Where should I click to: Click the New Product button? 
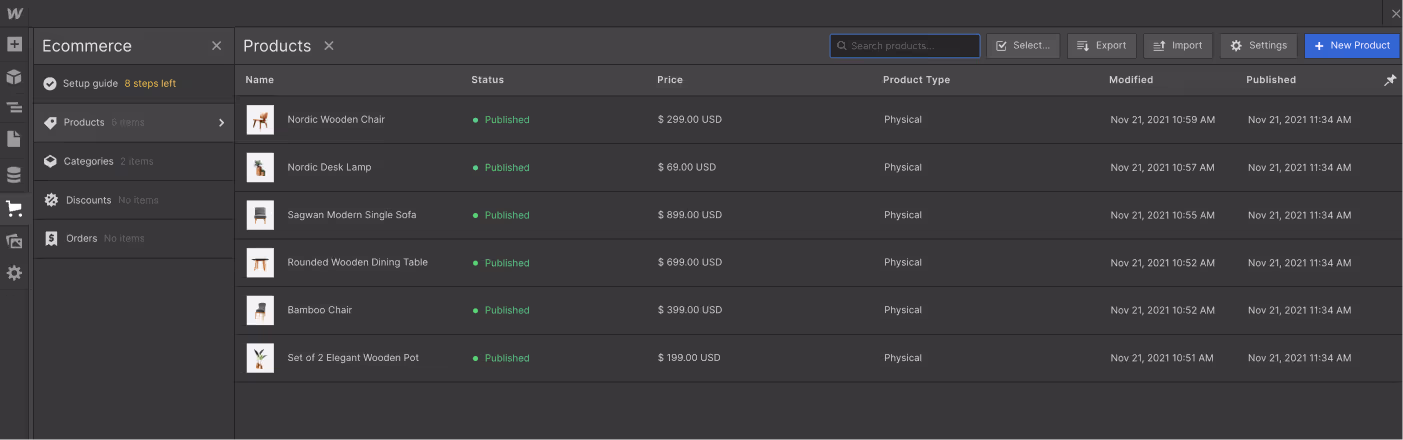[1351, 46]
